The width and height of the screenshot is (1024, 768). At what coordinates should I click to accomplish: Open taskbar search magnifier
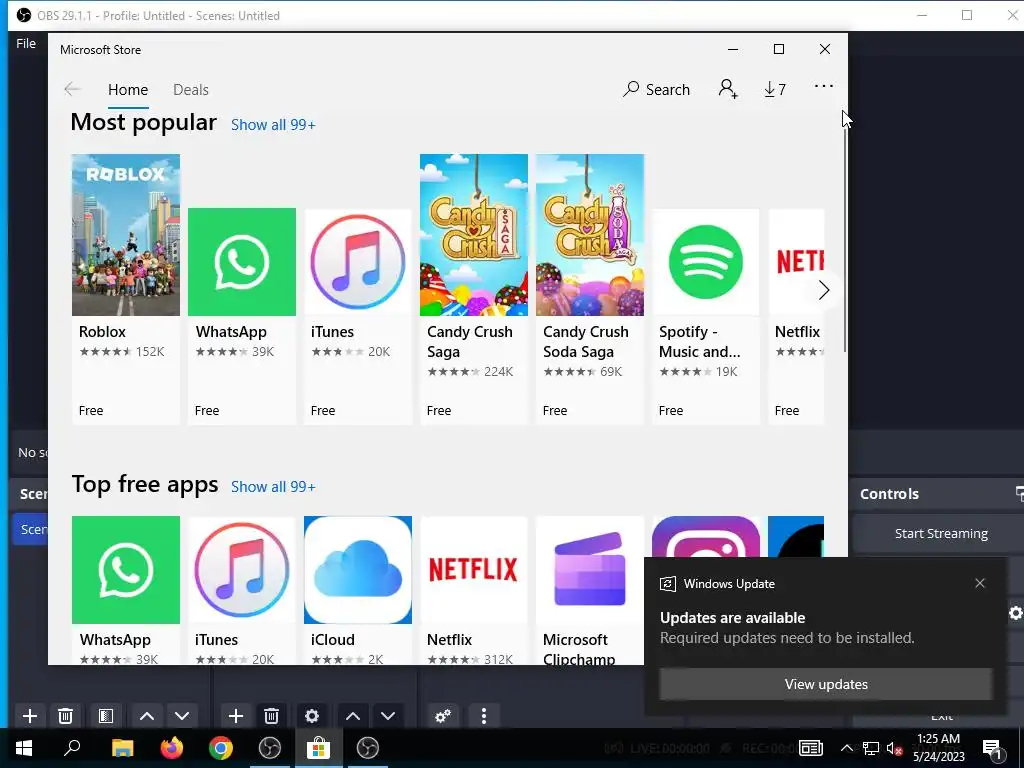coord(72,748)
